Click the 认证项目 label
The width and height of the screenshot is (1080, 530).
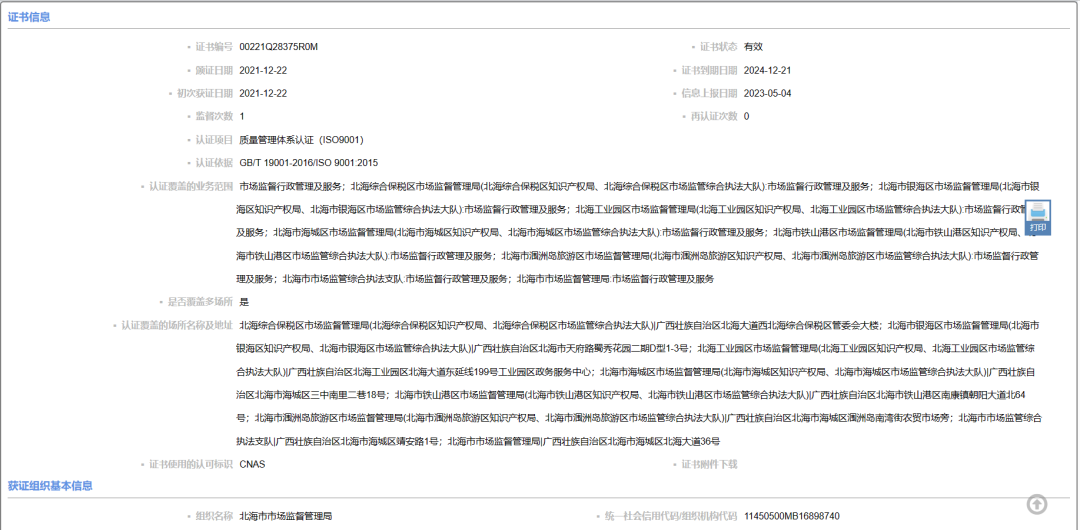pos(214,140)
